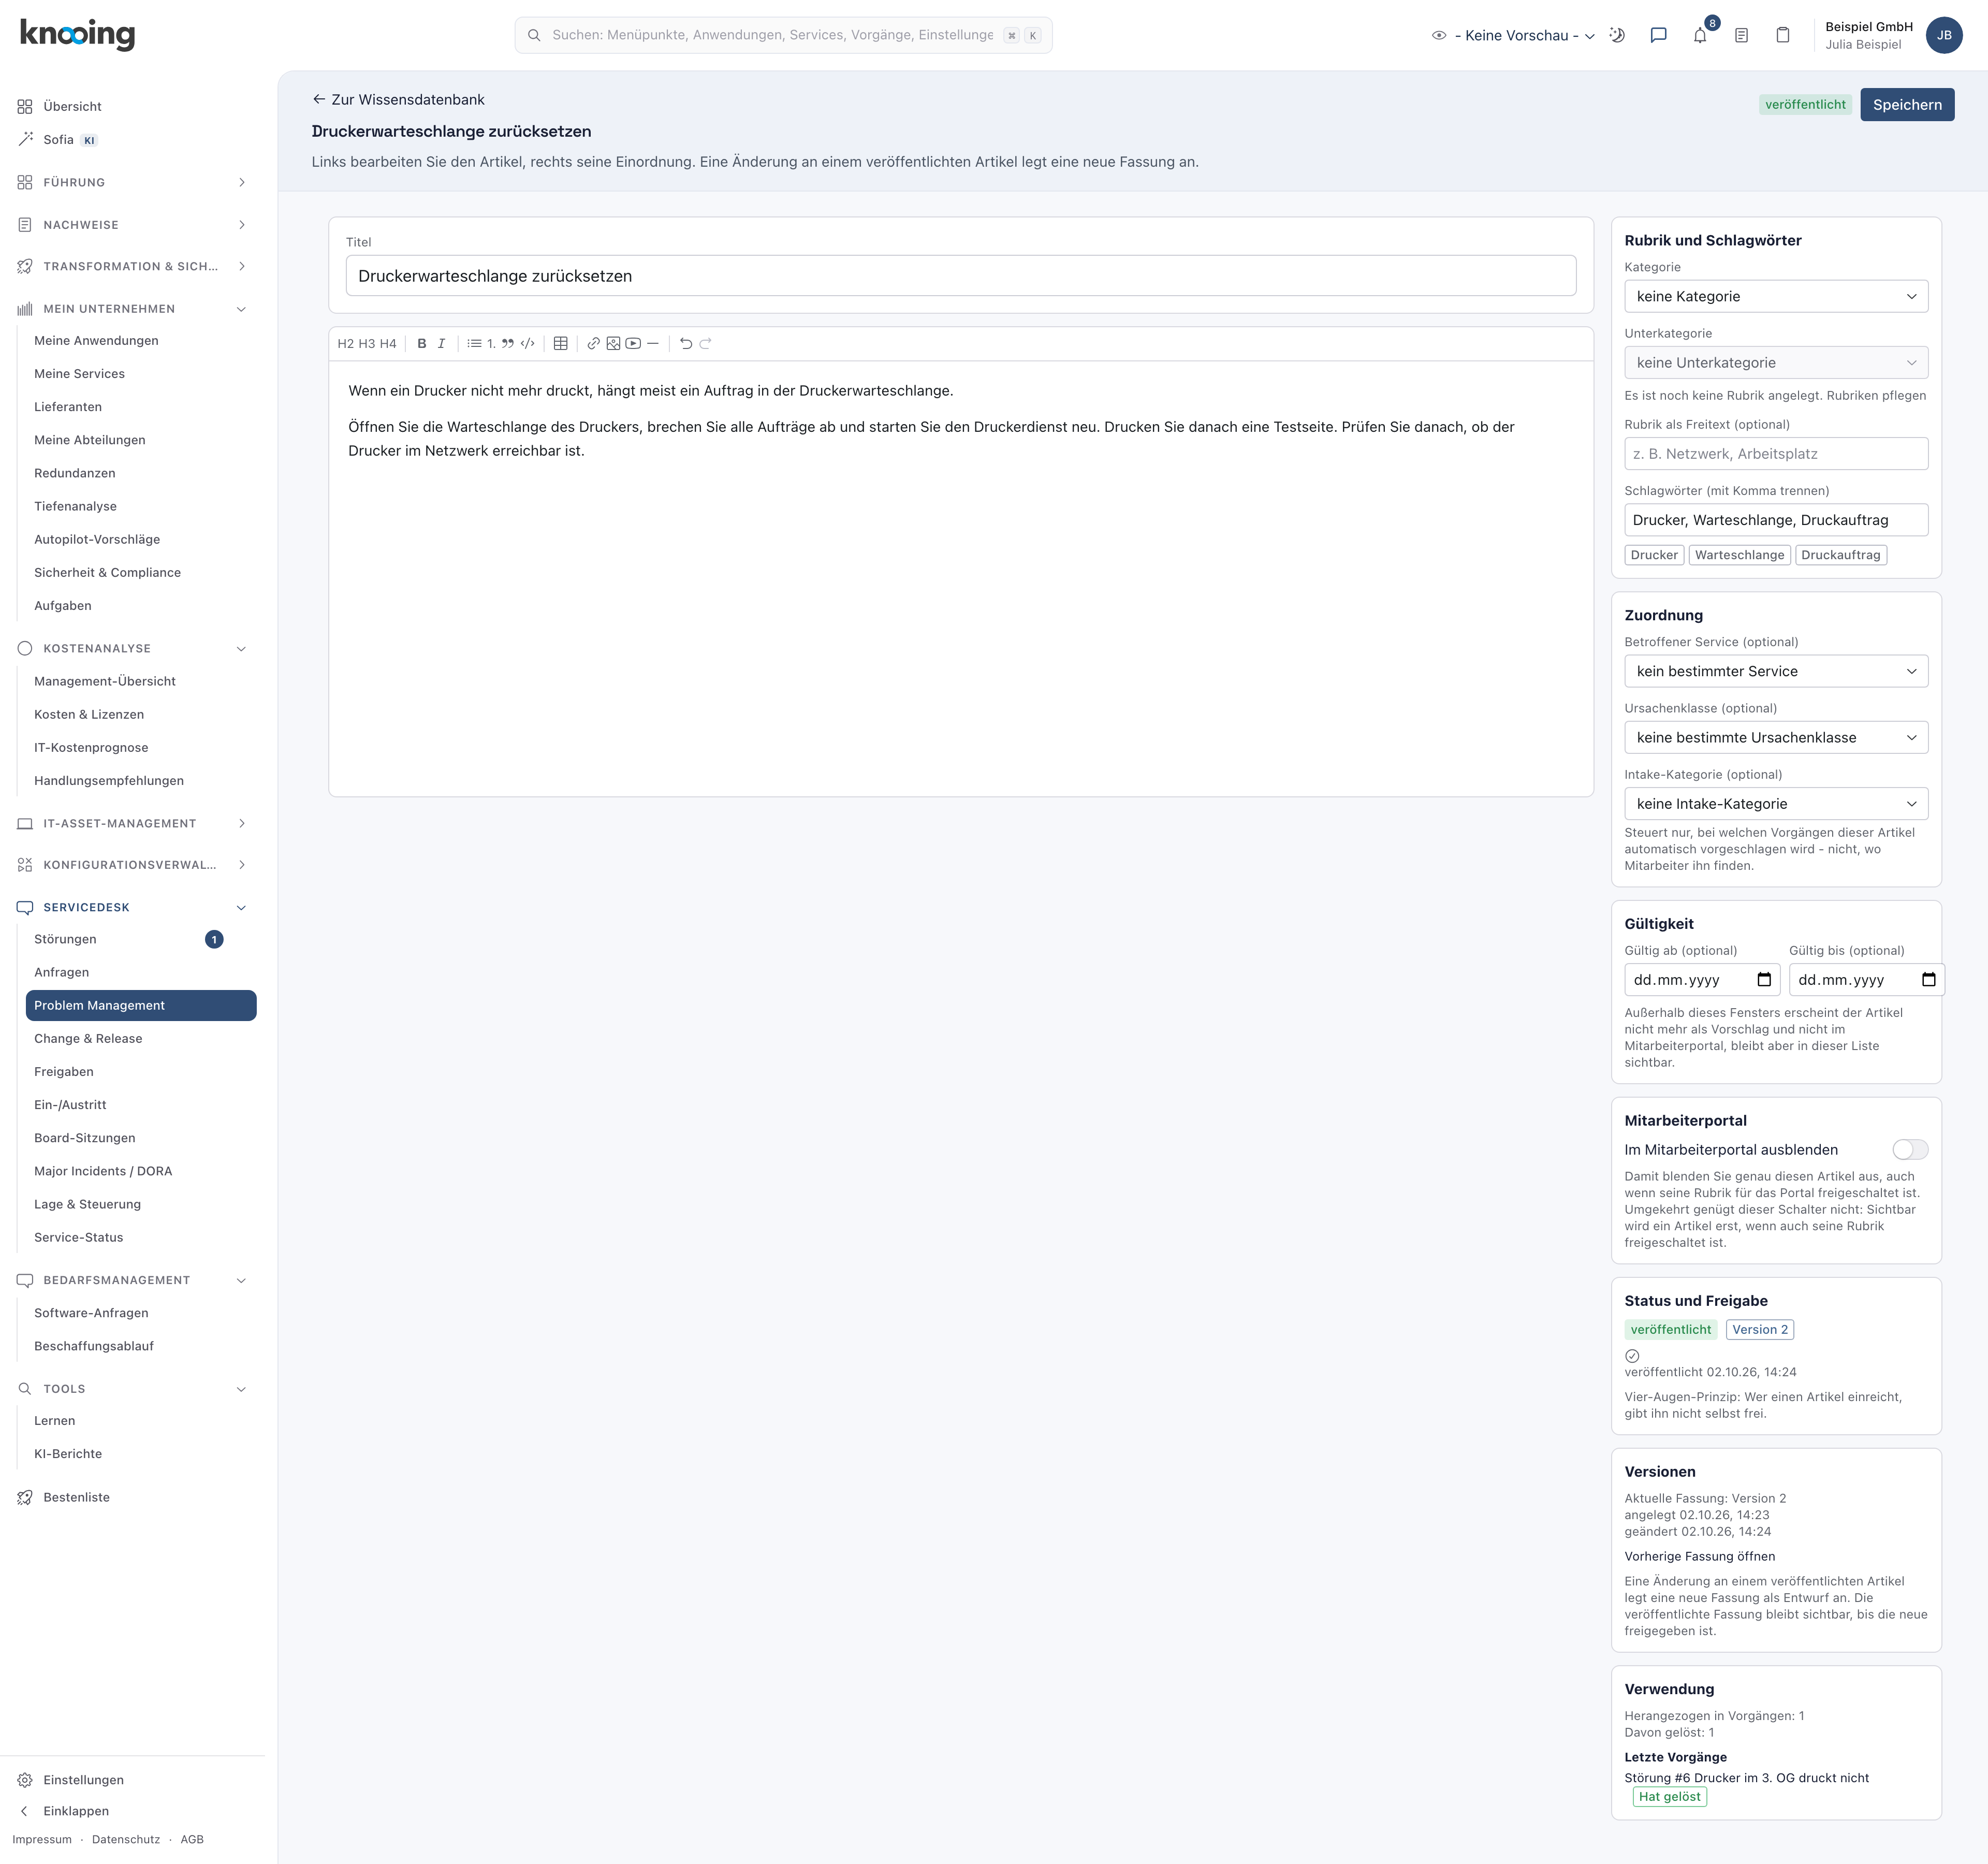Undo the last editor change
Image resolution: width=1988 pixels, height=1864 pixels.
pyautogui.click(x=686, y=343)
